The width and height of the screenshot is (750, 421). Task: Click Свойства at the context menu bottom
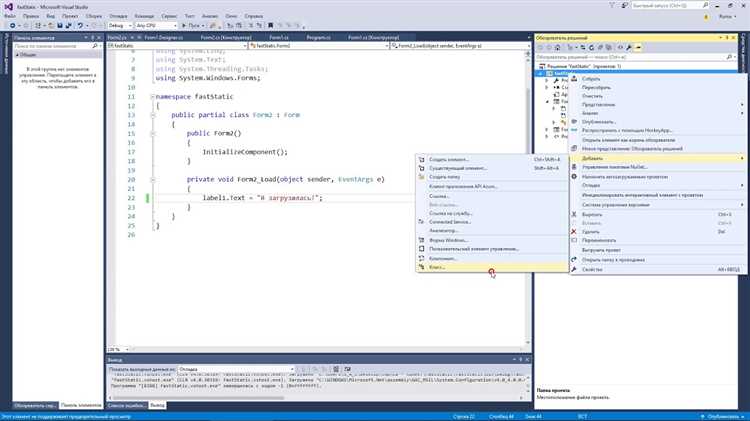[x=658, y=270]
